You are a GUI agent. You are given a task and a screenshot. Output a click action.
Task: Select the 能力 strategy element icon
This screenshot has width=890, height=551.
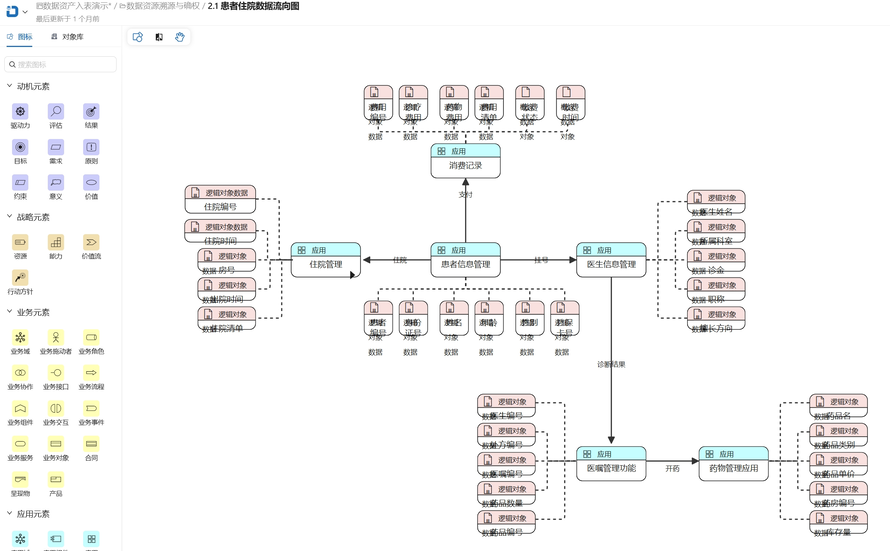(x=56, y=242)
